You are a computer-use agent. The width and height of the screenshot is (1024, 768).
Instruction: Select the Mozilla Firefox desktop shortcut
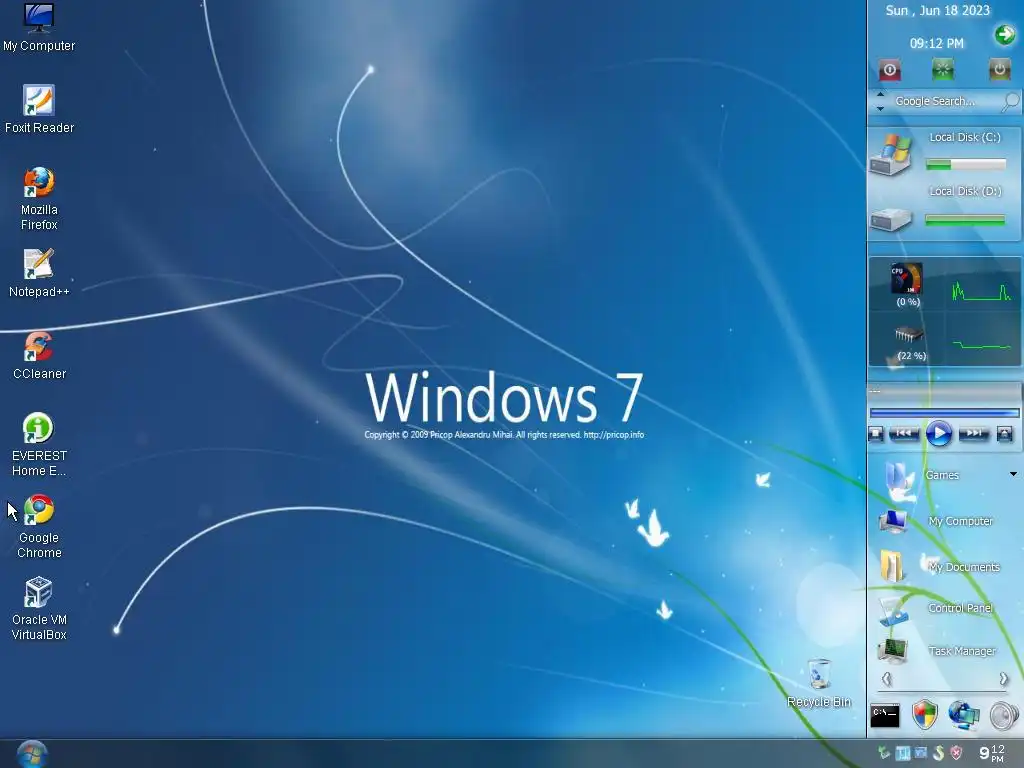pos(39,198)
